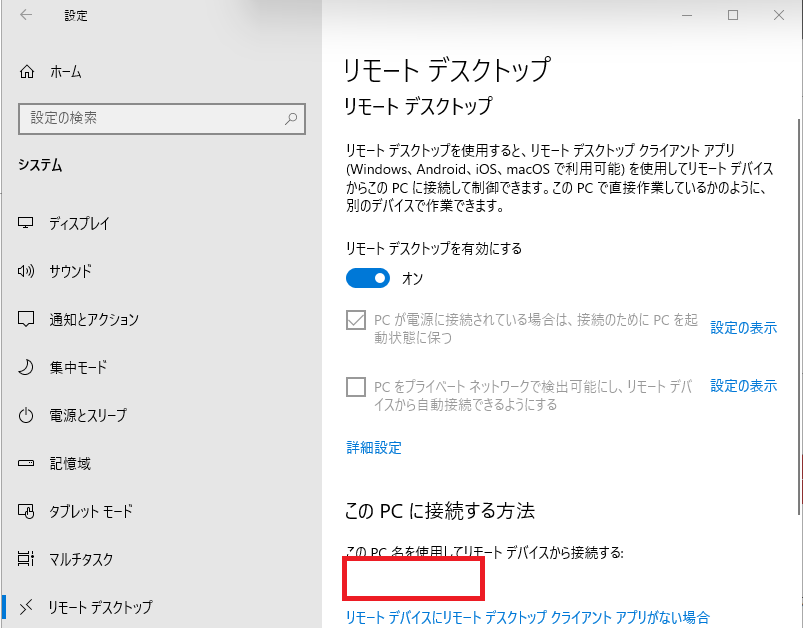The height and width of the screenshot is (628, 803).
Task: Open the 通知とアクション icon
Action: coord(27,319)
